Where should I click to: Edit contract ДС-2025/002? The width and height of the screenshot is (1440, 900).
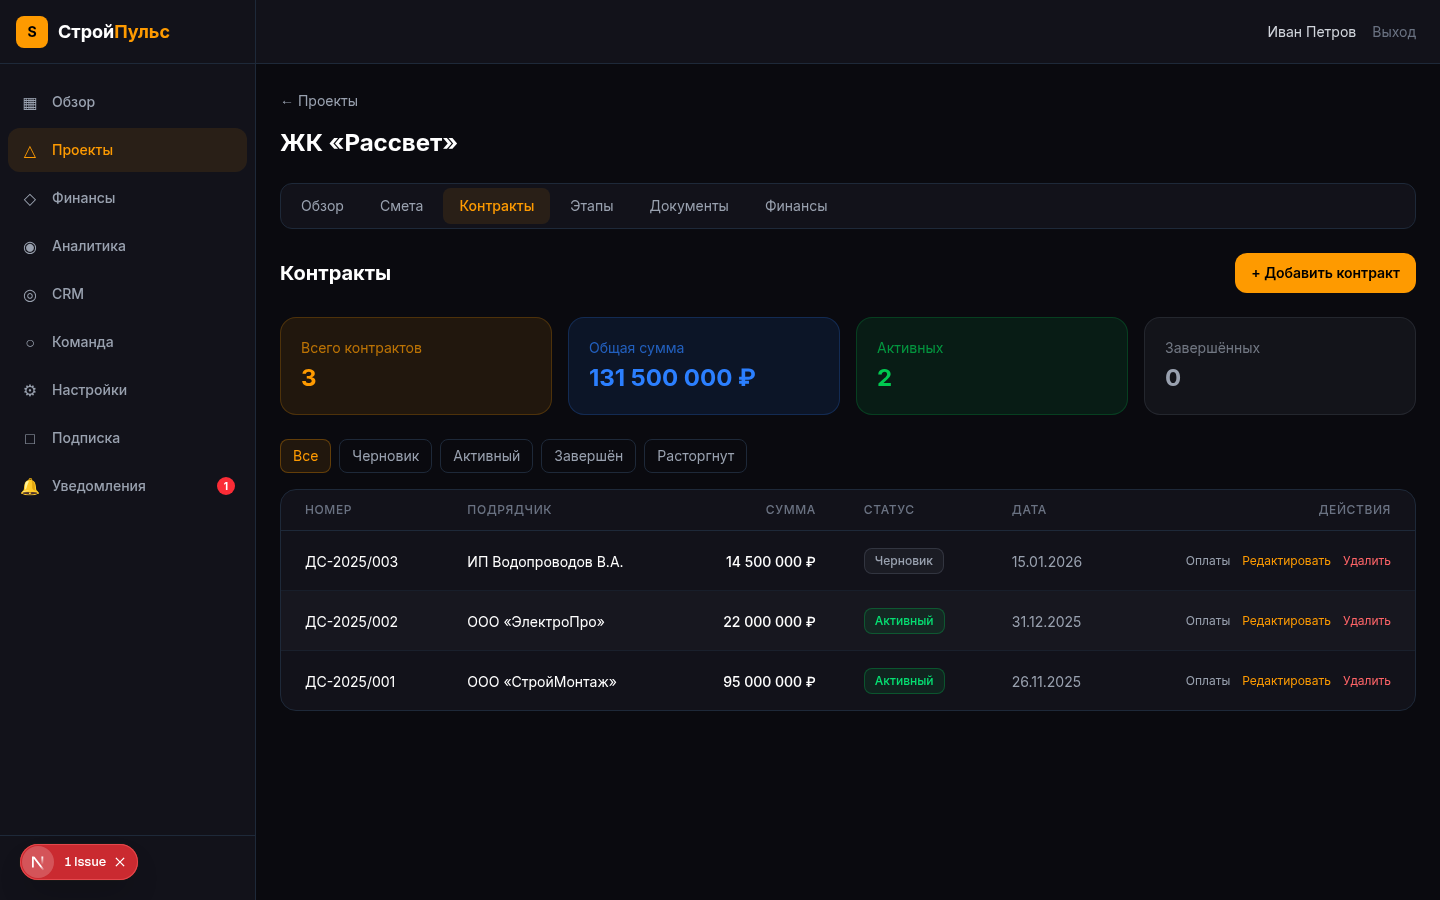click(1286, 621)
